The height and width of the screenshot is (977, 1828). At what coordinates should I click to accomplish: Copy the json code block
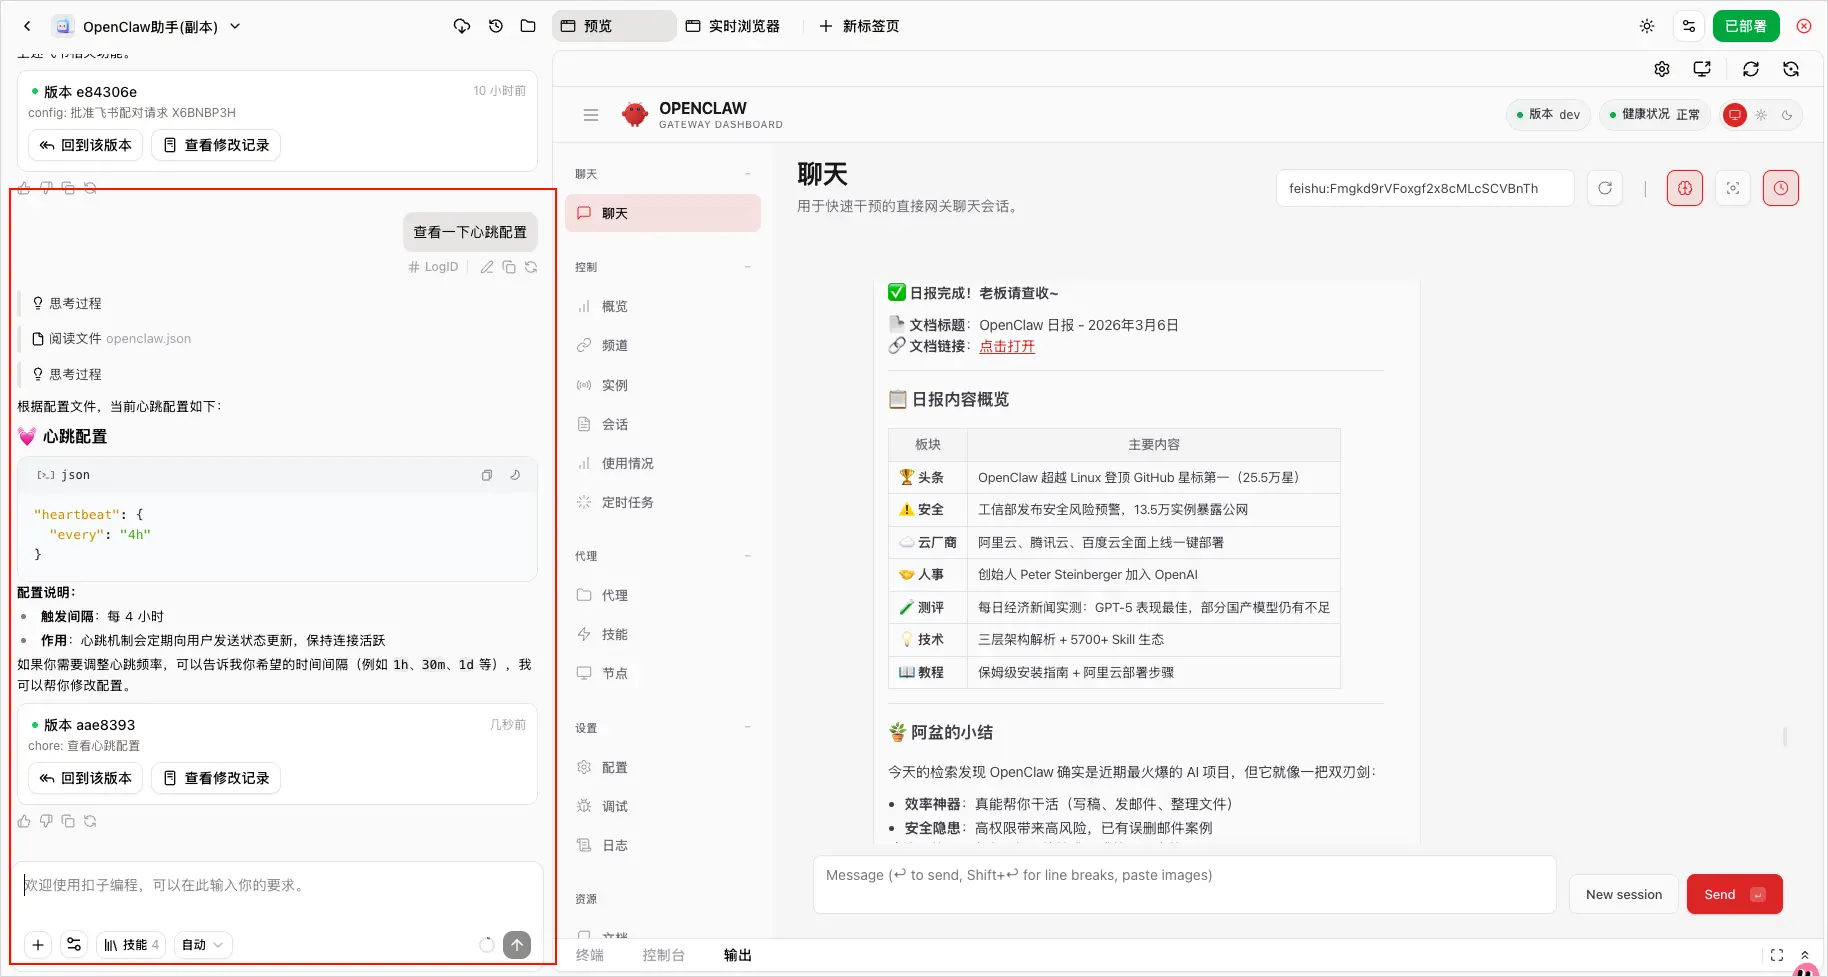487,475
